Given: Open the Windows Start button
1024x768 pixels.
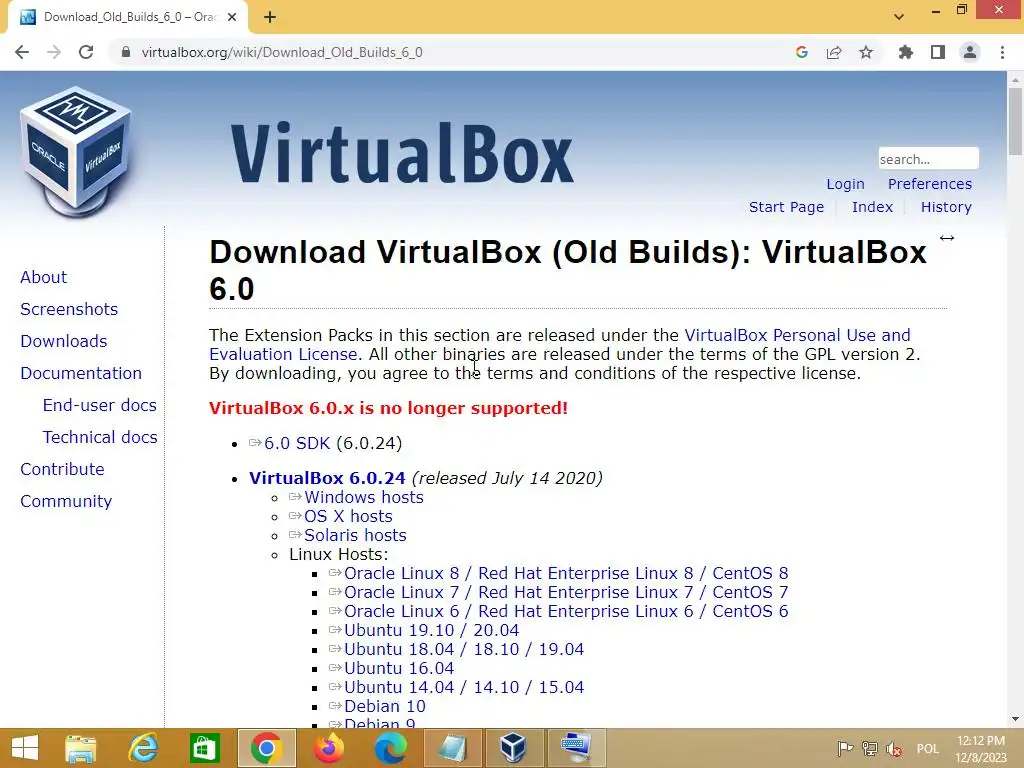Looking at the screenshot, I should click(x=25, y=748).
